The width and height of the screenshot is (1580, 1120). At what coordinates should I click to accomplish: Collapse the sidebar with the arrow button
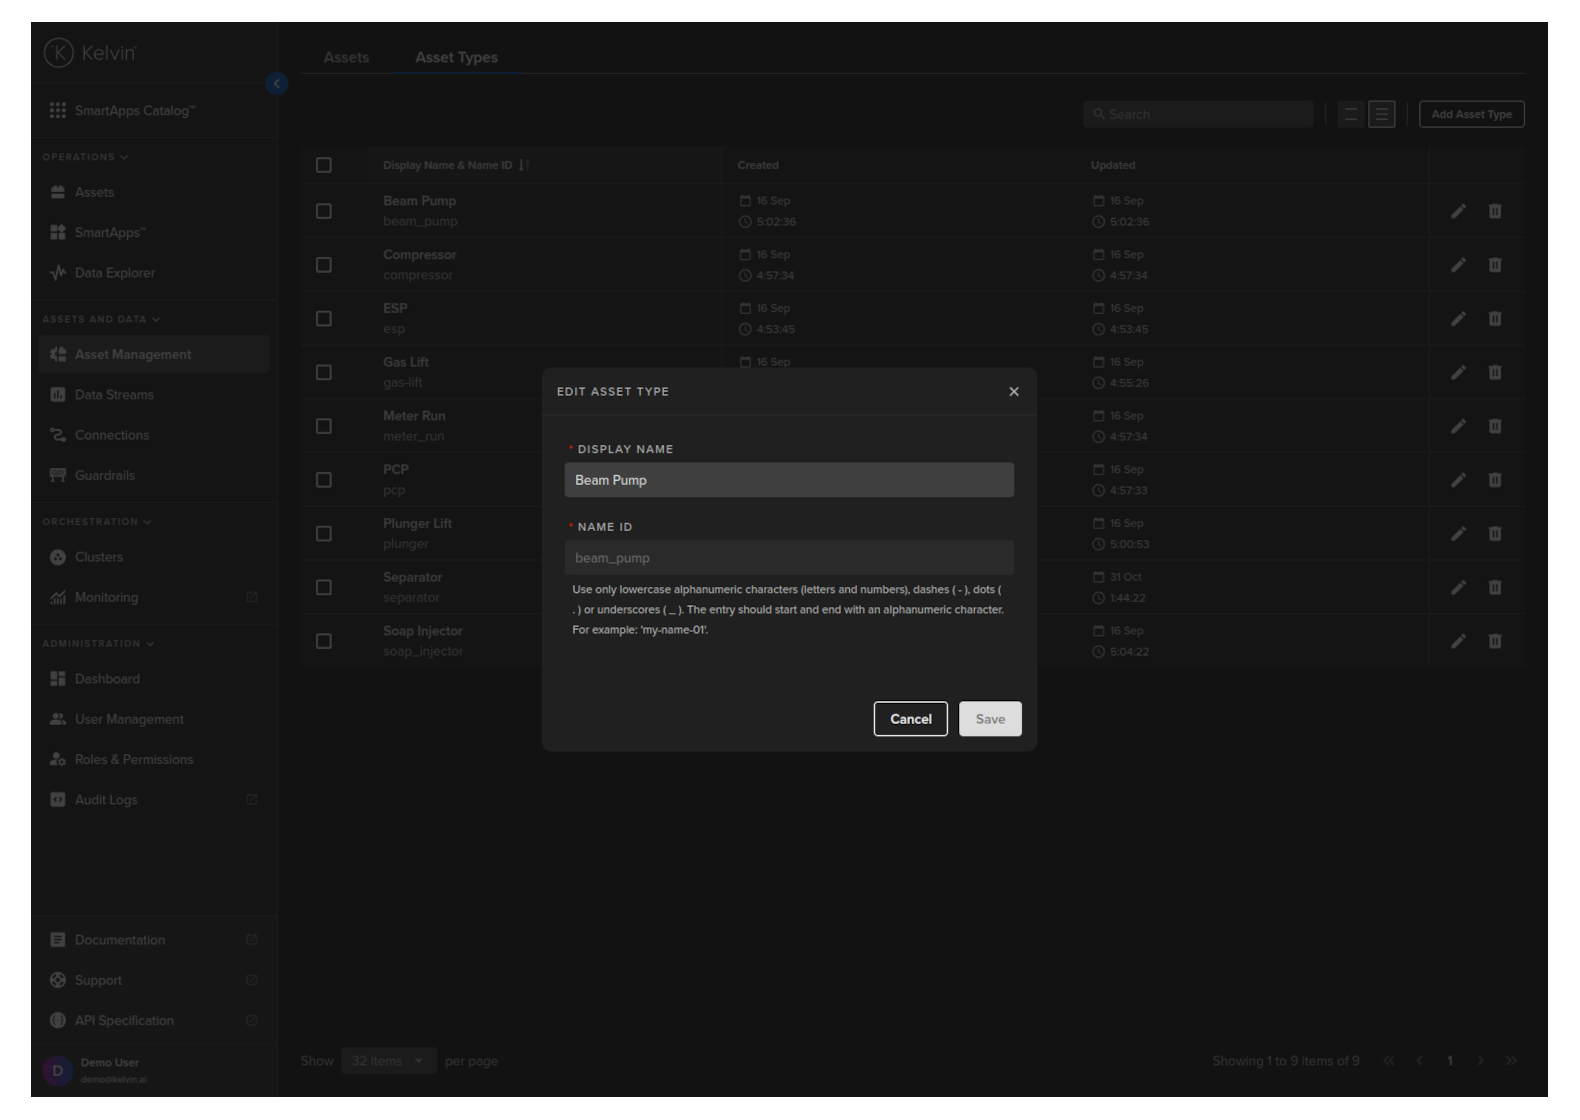(x=277, y=84)
